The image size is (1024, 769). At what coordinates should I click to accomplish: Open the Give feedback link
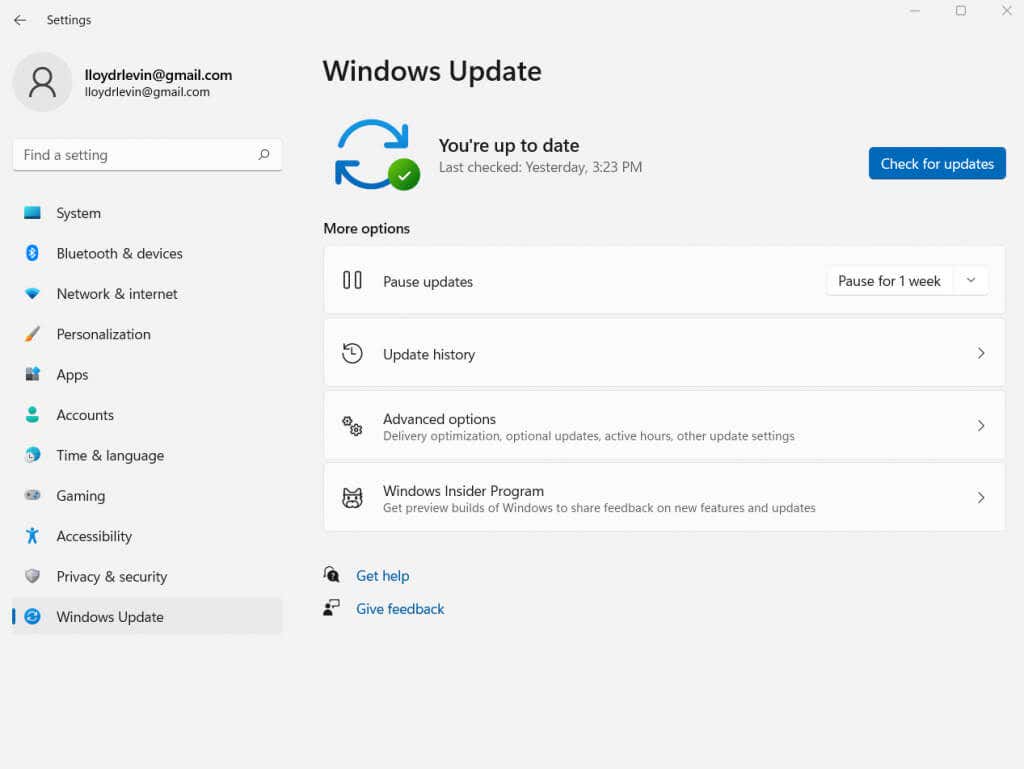click(400, 609)
